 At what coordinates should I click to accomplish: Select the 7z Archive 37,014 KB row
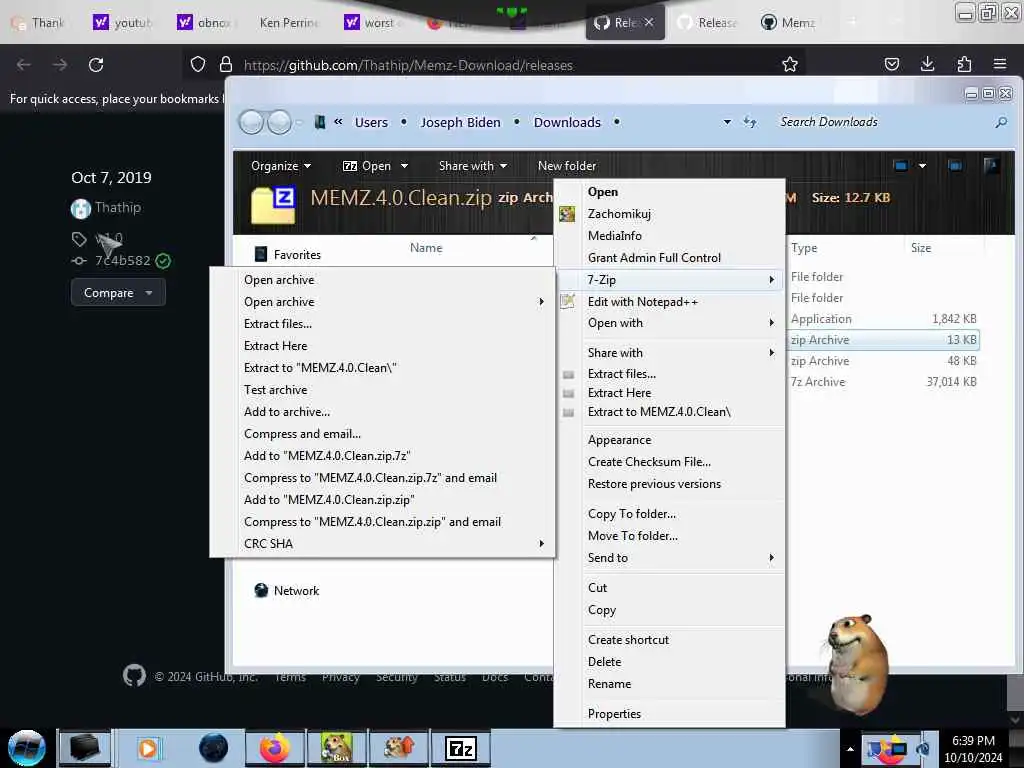click(883, 382)
